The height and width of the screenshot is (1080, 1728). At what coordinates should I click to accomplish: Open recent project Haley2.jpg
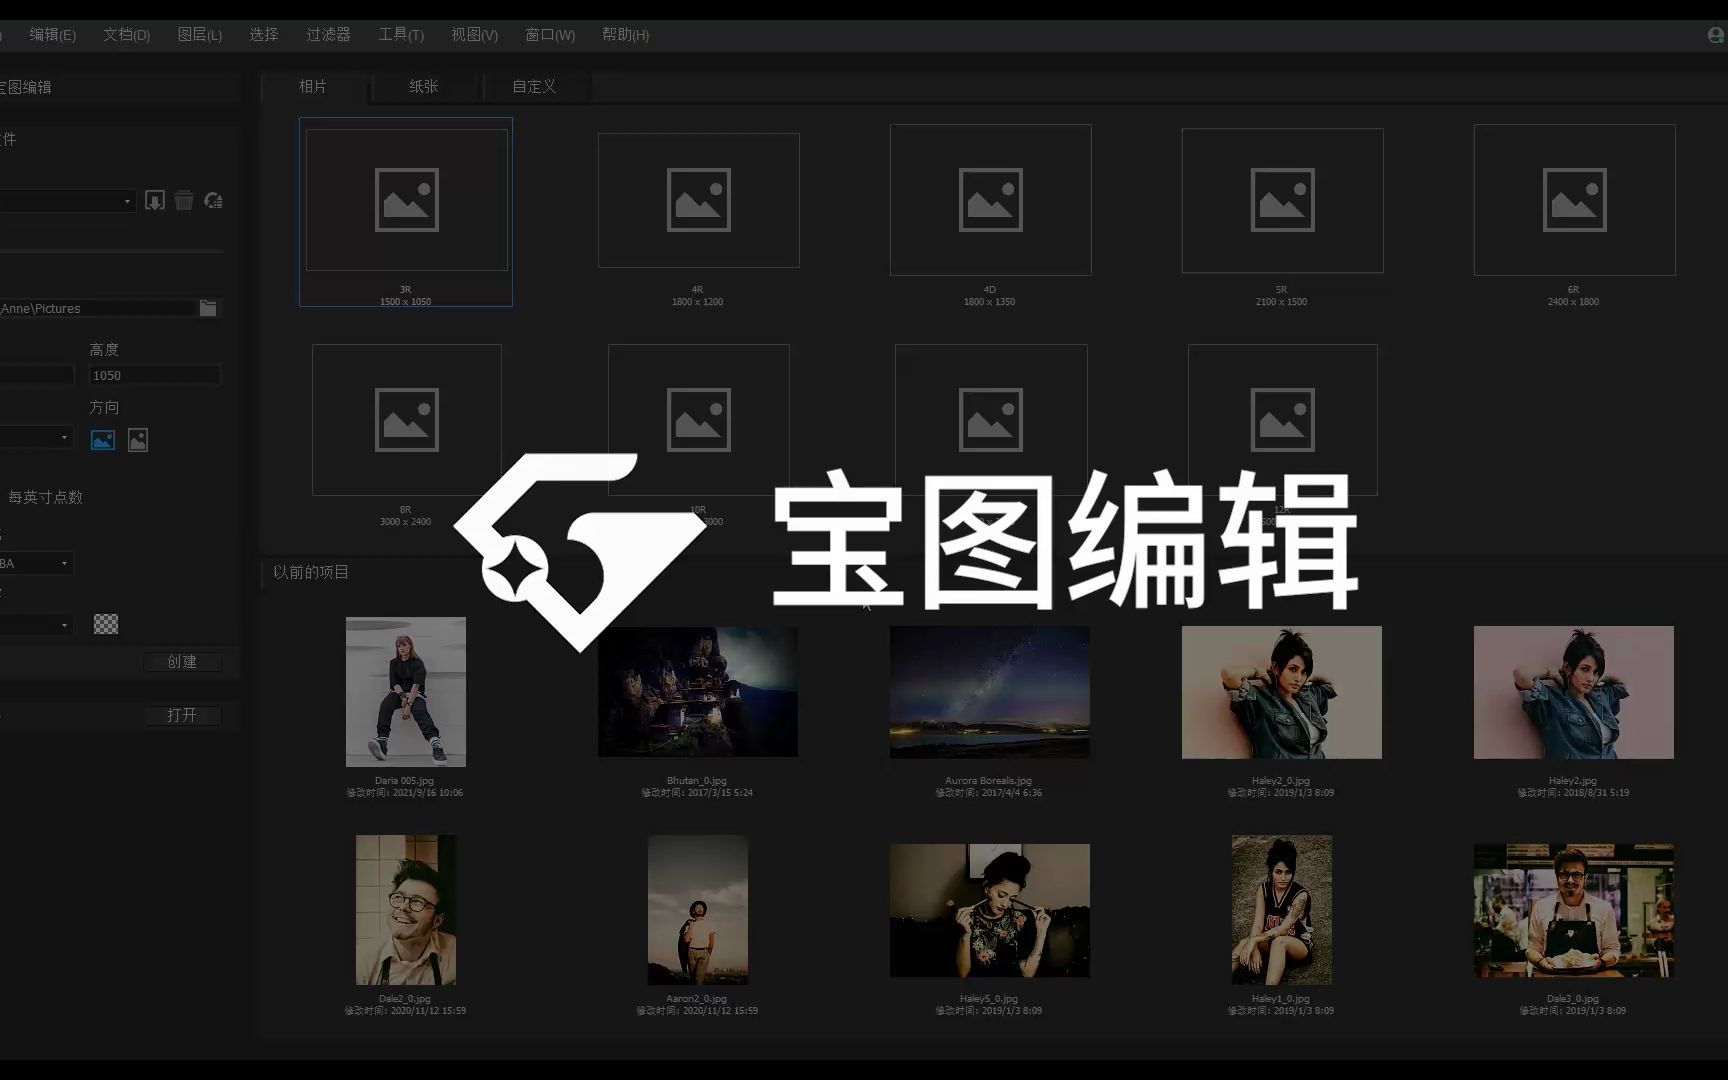point(1574,692)
